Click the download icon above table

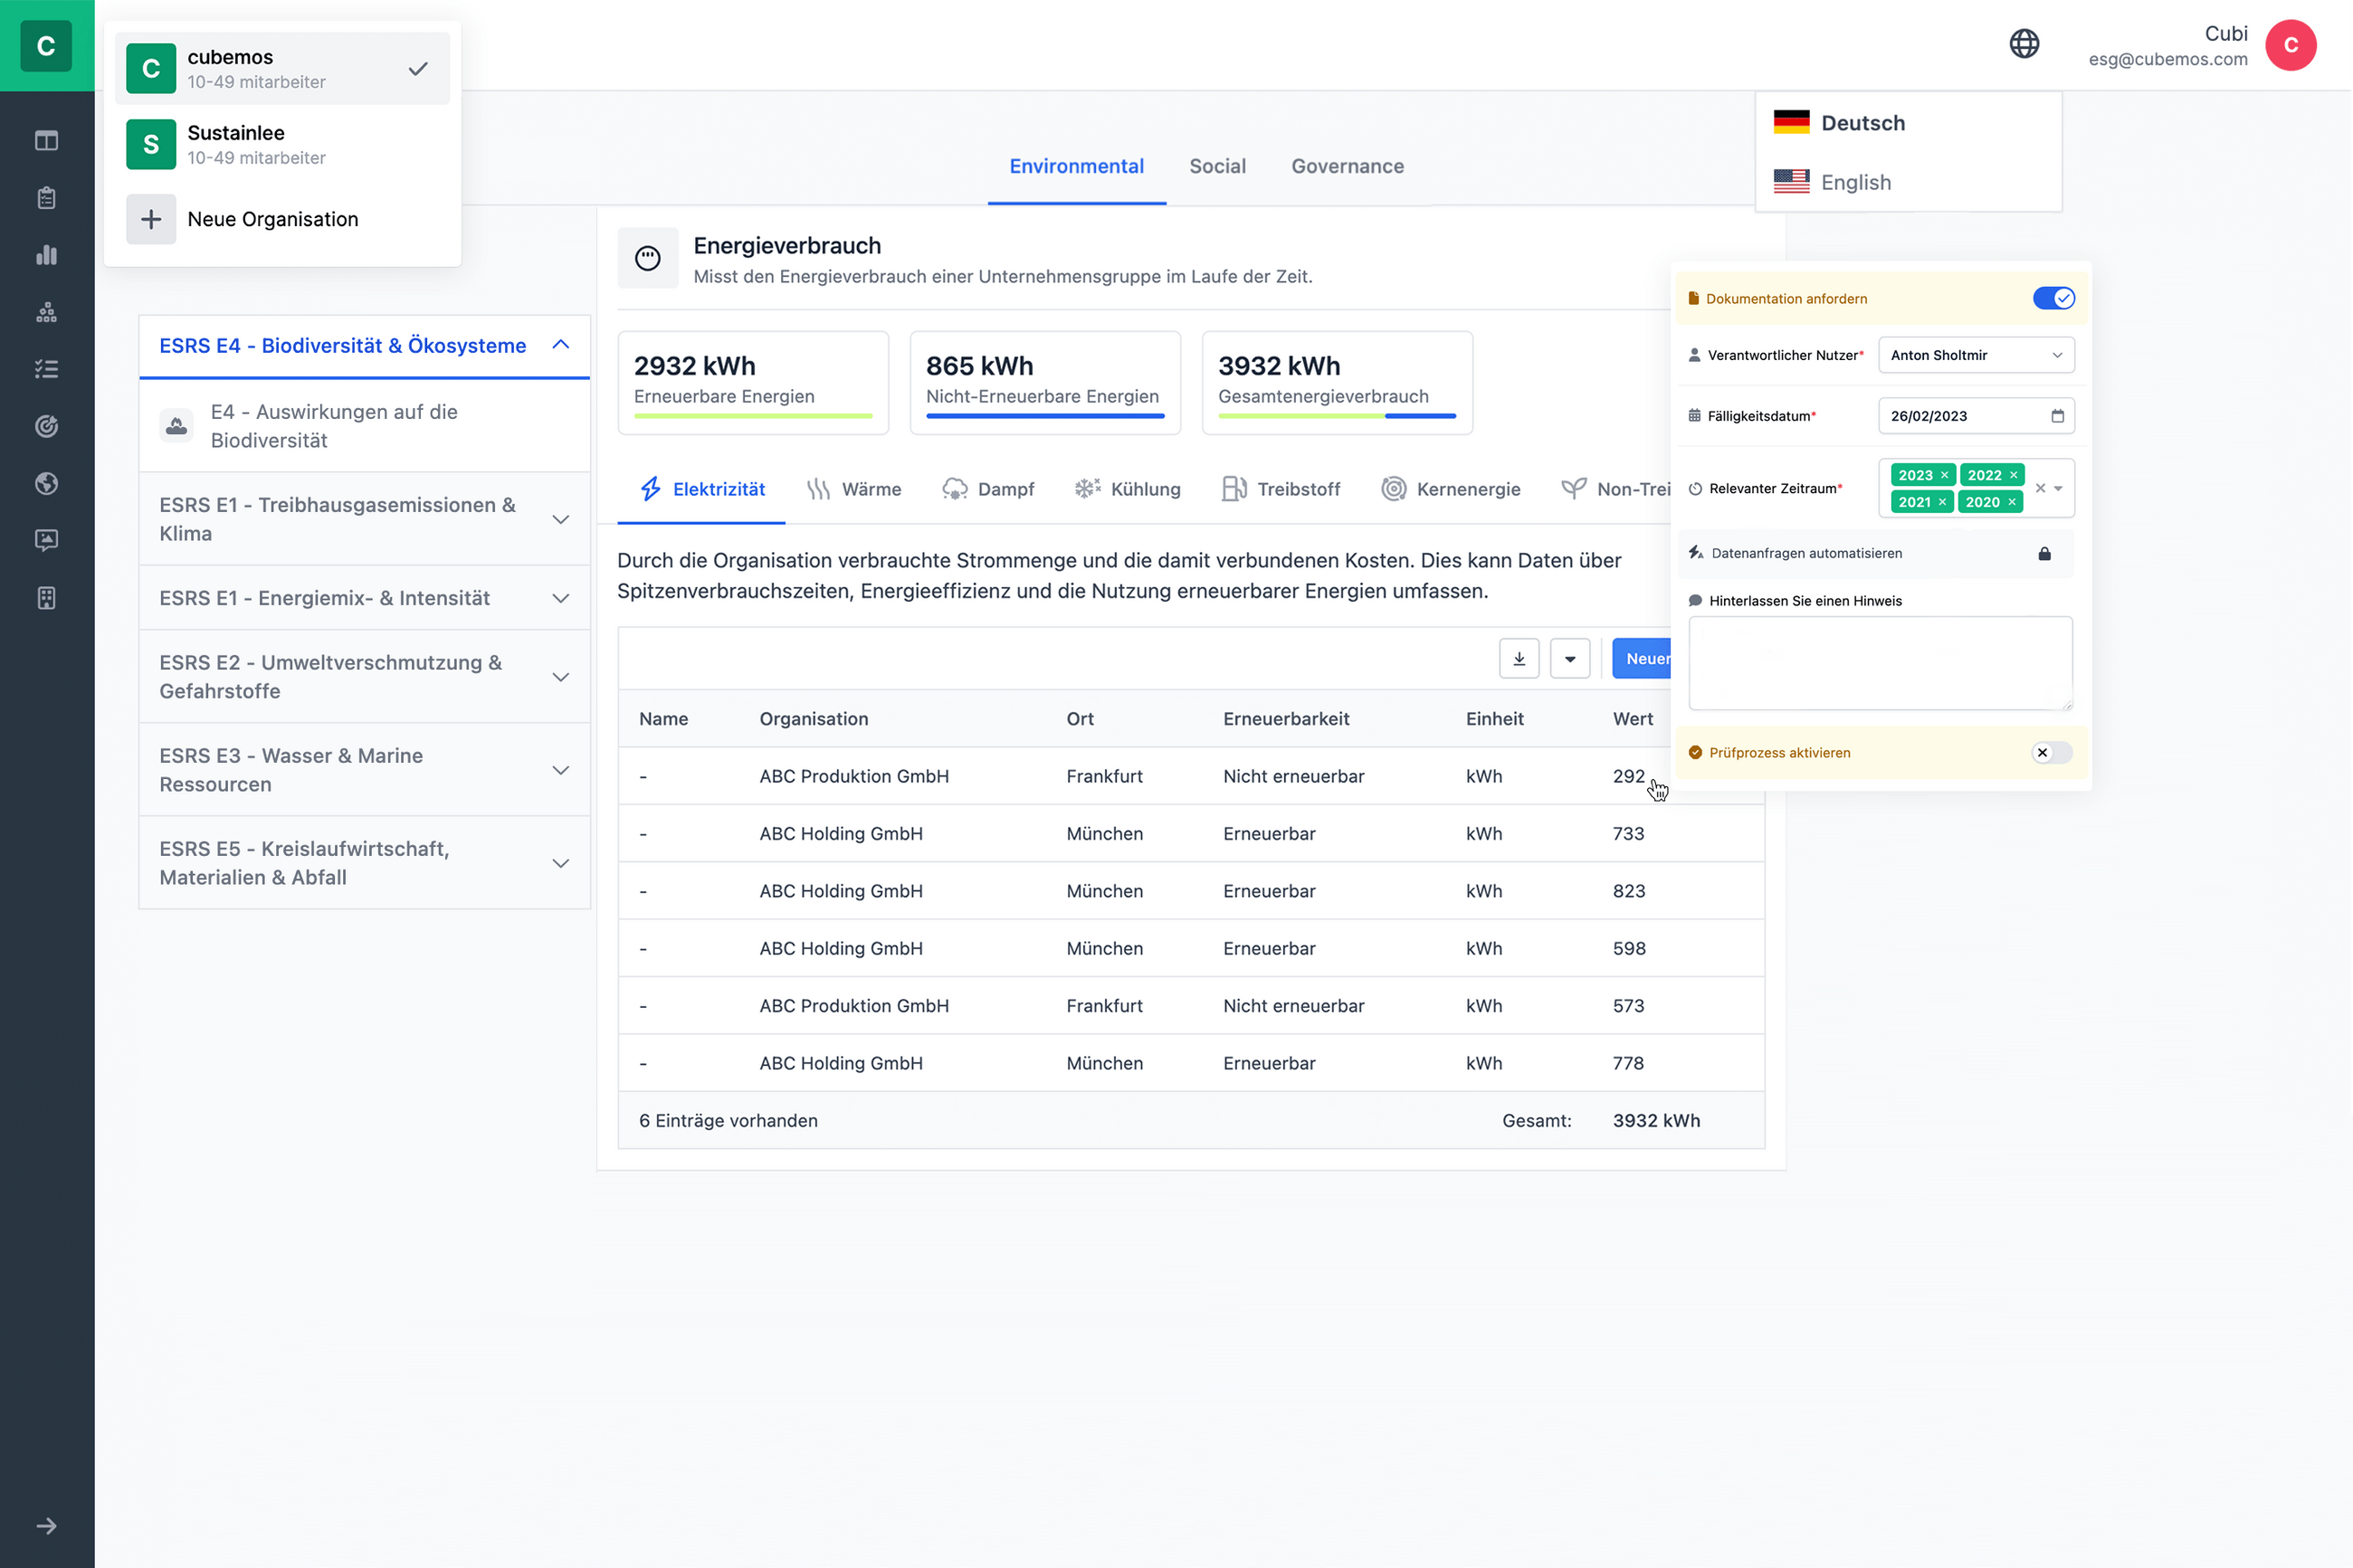pos(1518,659)
